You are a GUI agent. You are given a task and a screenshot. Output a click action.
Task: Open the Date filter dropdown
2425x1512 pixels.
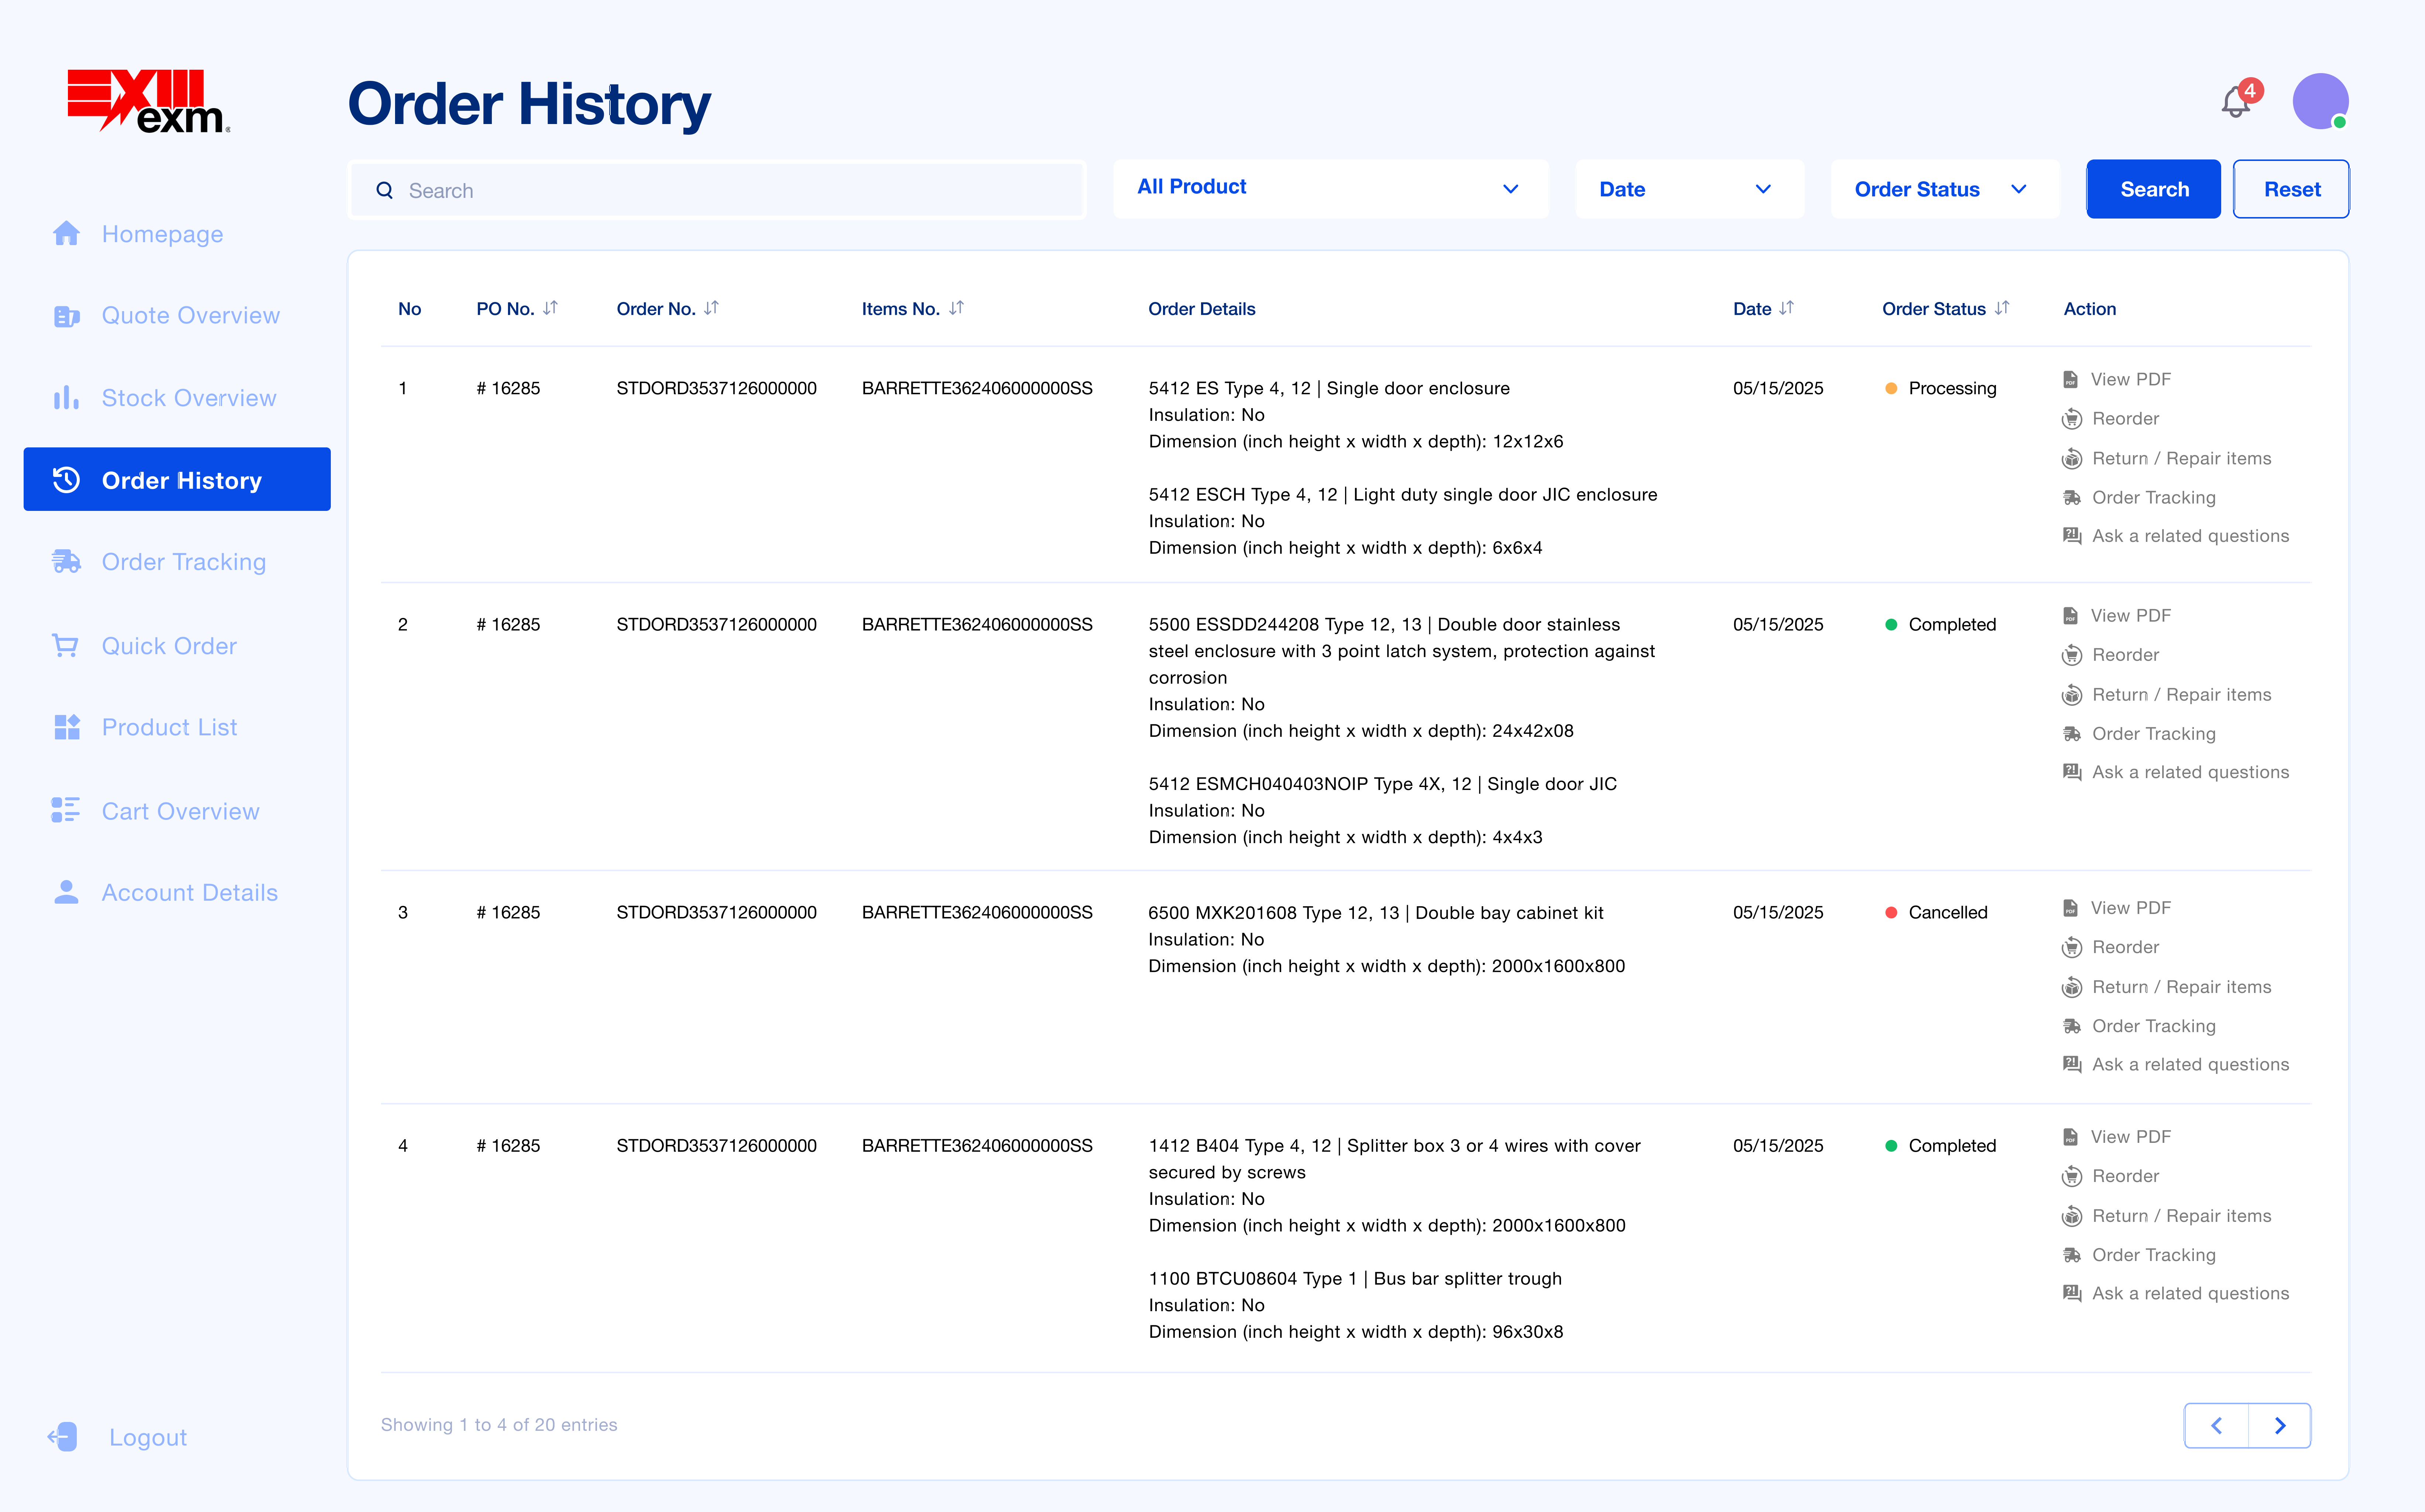click(x=1689, y=189)
